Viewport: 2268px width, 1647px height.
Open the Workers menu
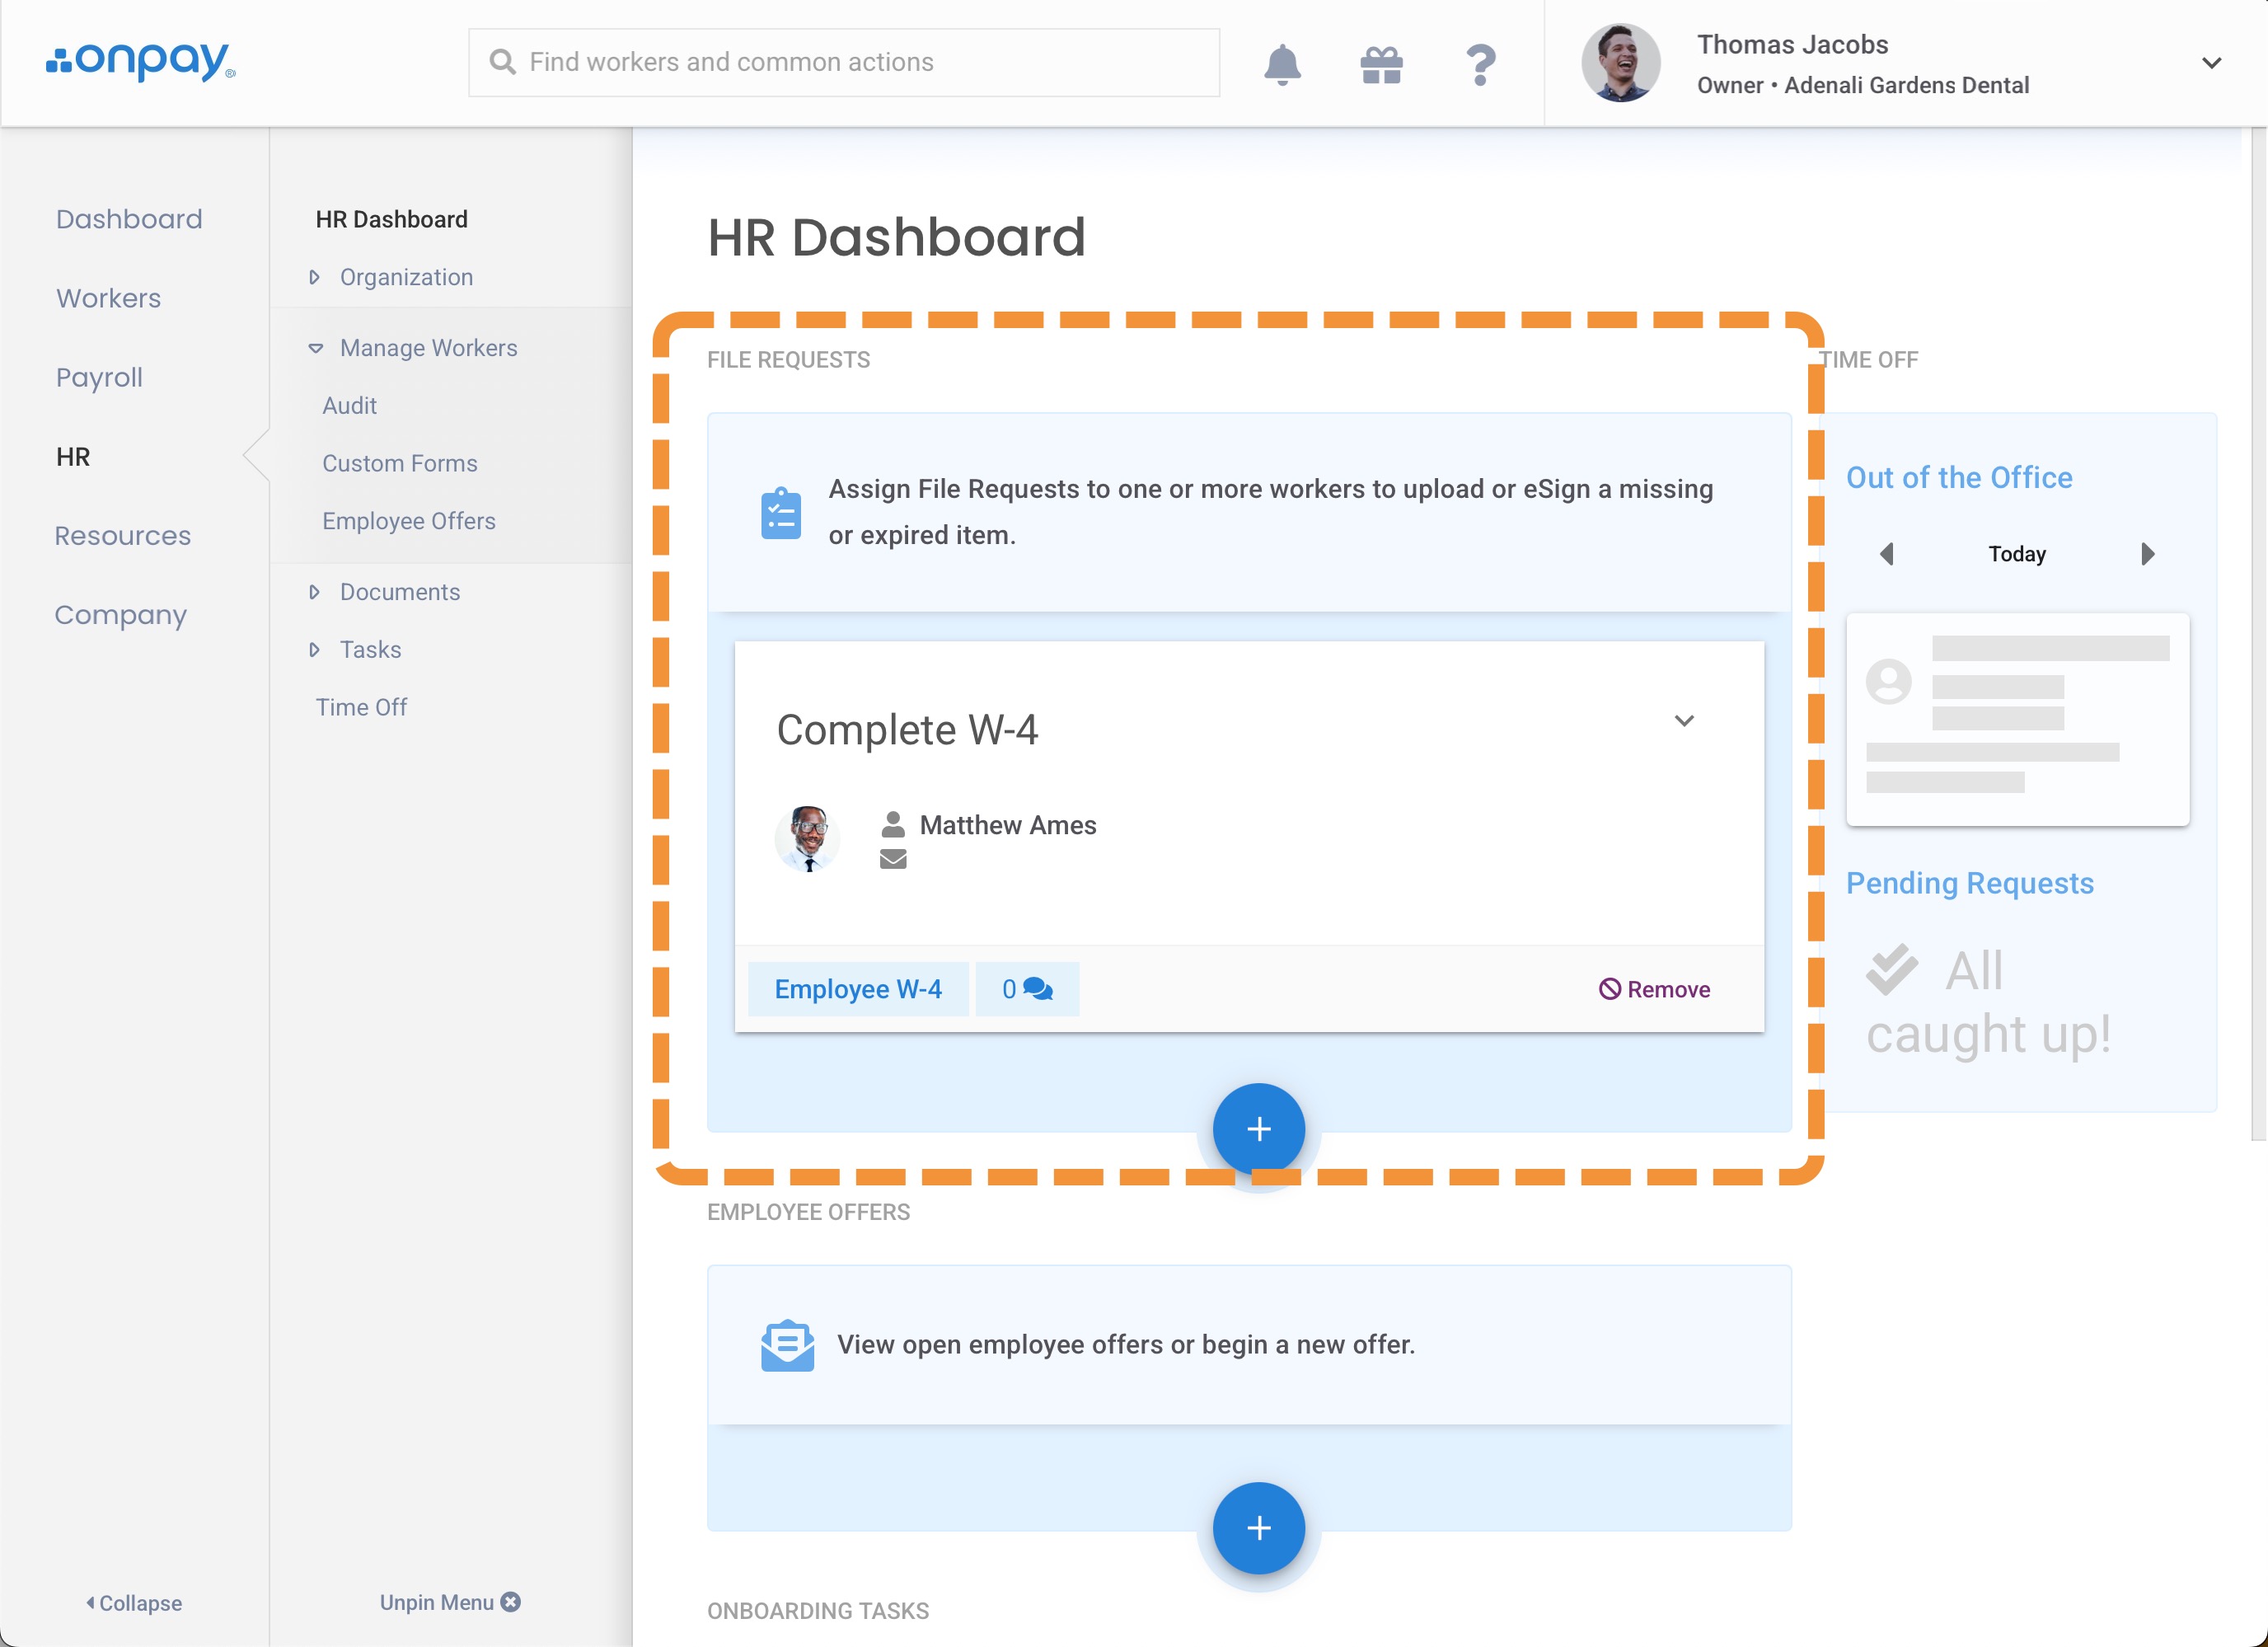pos(108,298)
